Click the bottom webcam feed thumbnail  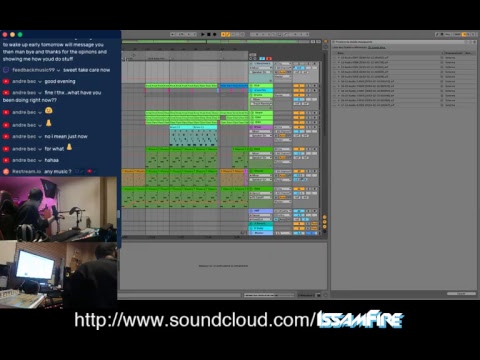[58, 275]
